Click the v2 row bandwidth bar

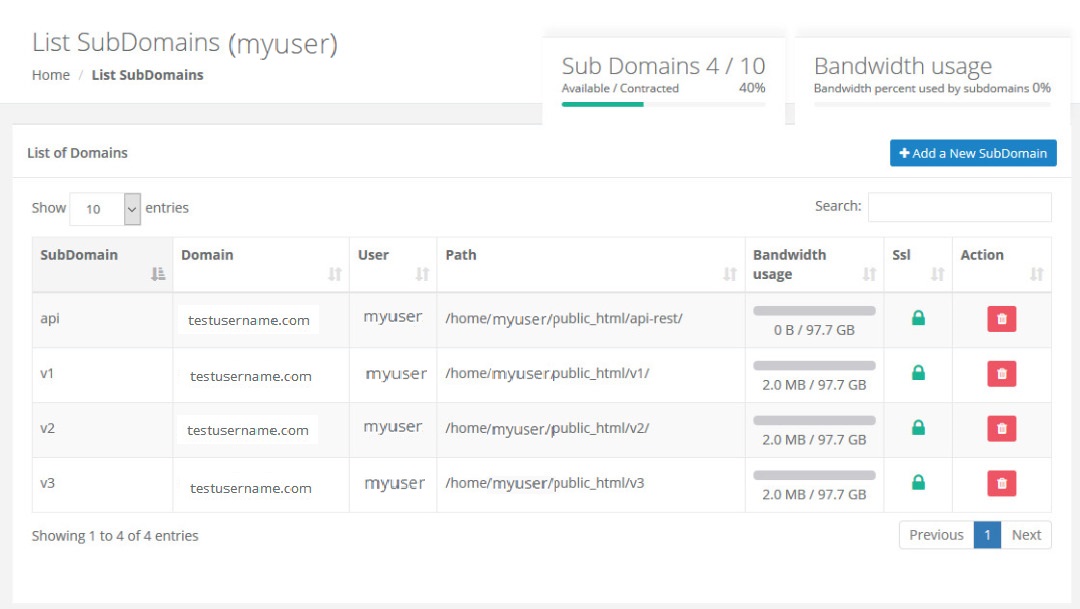point(814,420)
